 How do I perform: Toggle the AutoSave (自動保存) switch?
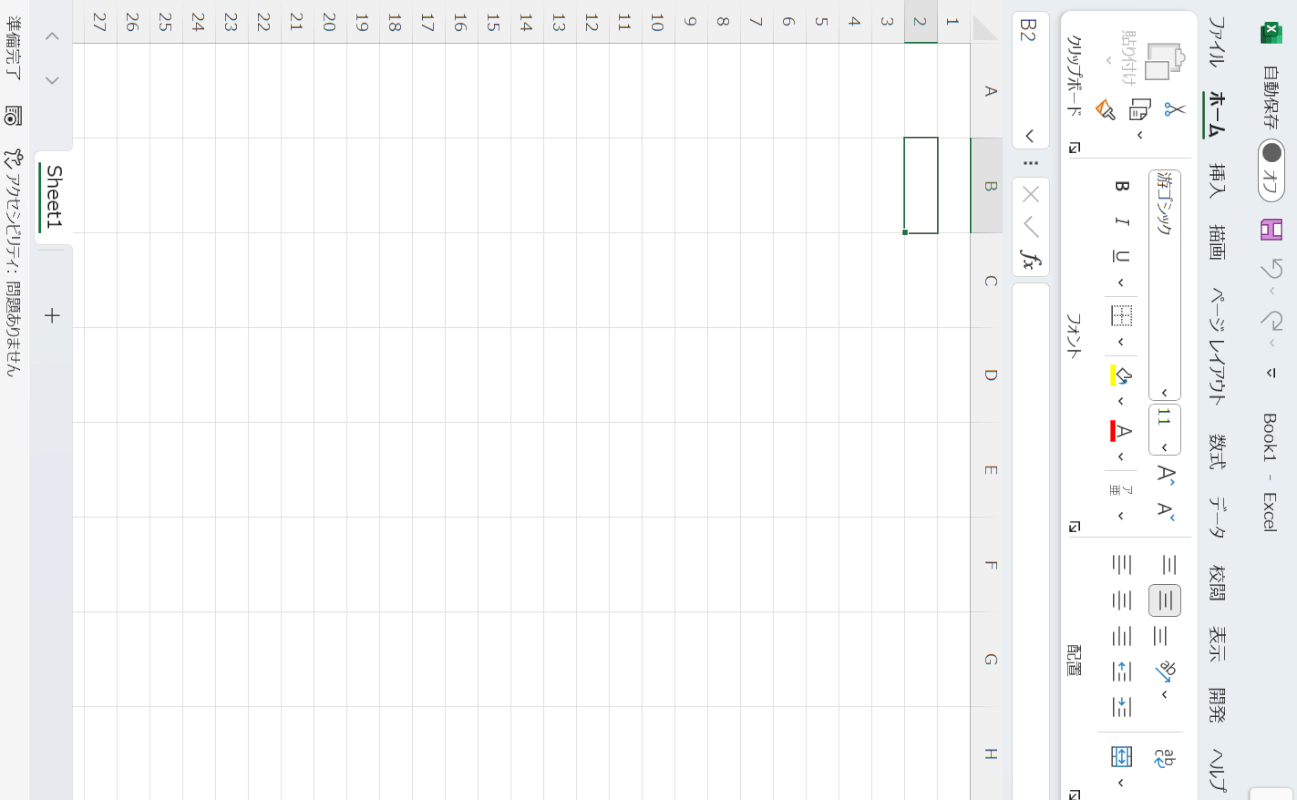pos(1271,168)
